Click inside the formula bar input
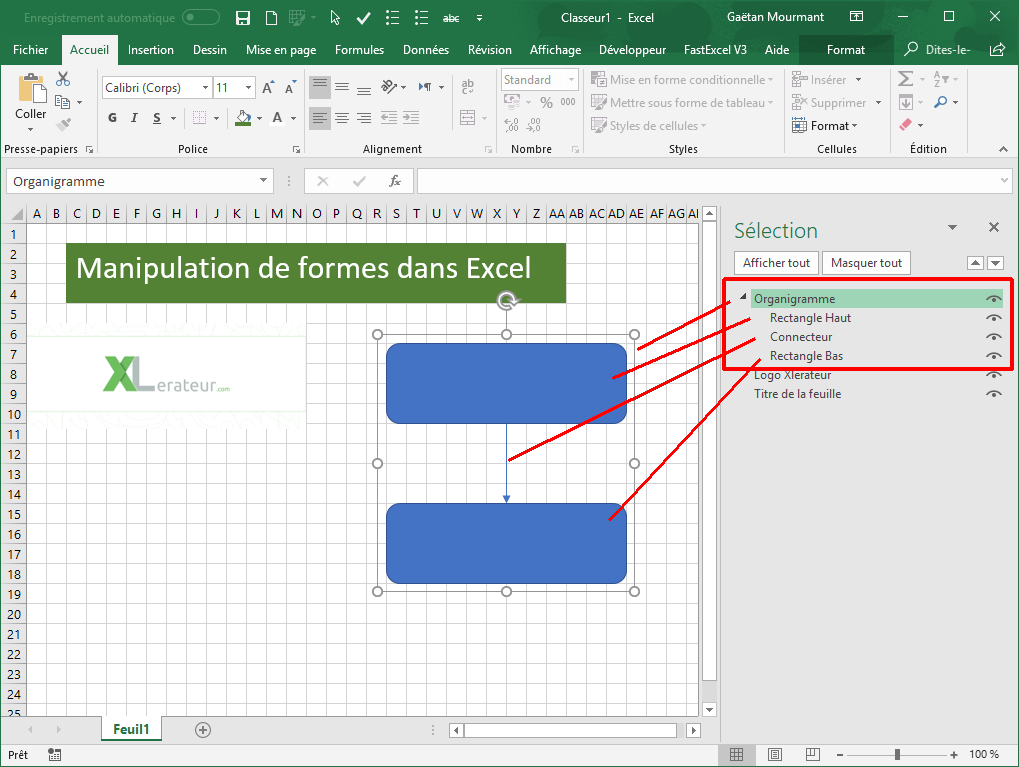 coord(708,181)
